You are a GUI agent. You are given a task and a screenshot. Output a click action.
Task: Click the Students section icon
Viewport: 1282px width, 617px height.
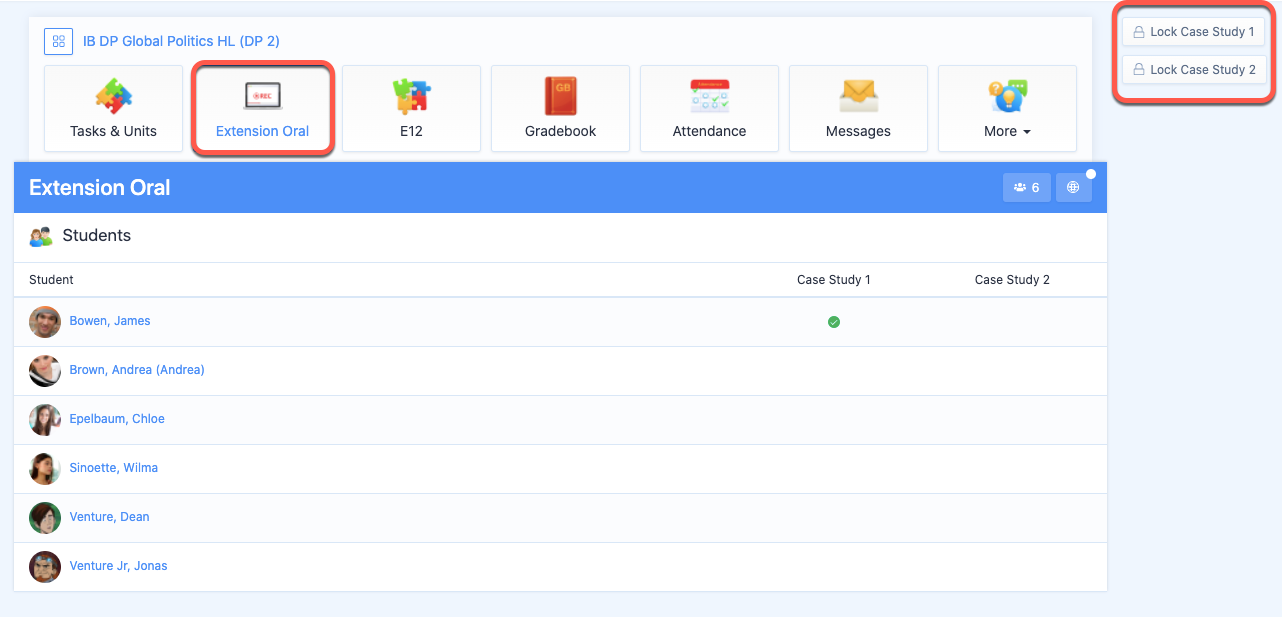(41, 237)
